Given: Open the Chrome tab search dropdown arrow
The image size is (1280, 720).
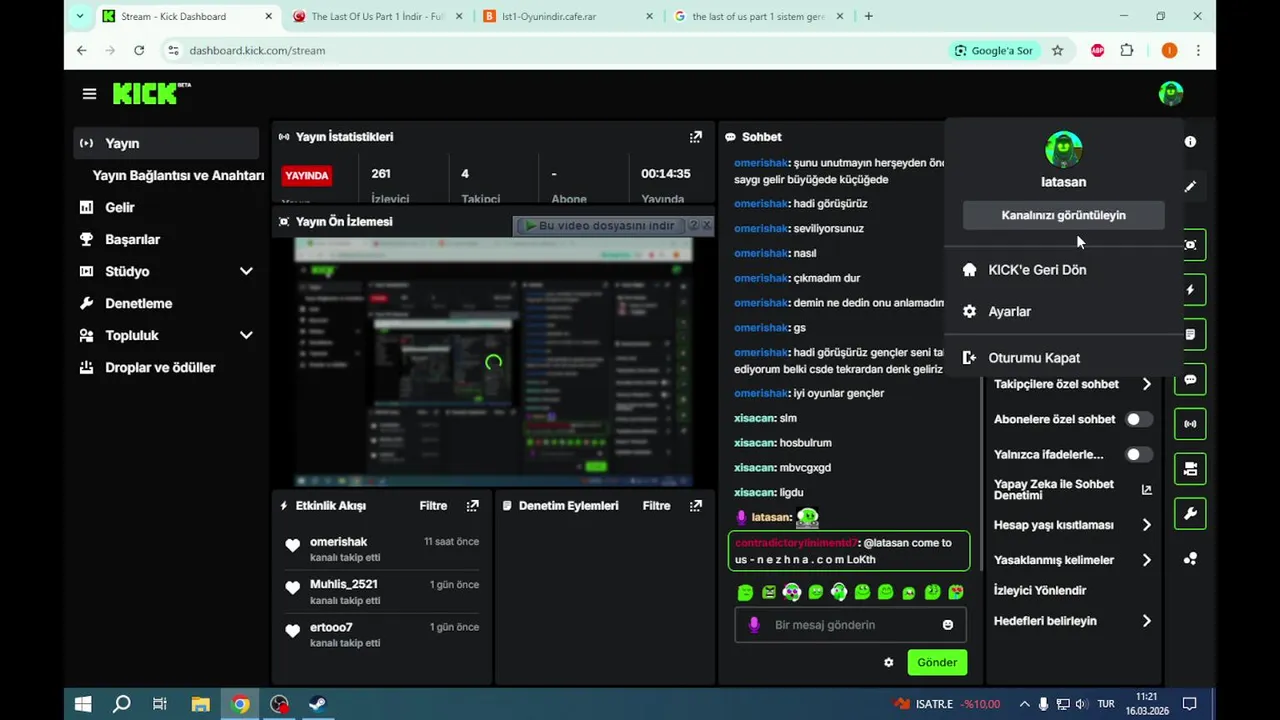Looking at the screenshot, I should tap(80, 16).
